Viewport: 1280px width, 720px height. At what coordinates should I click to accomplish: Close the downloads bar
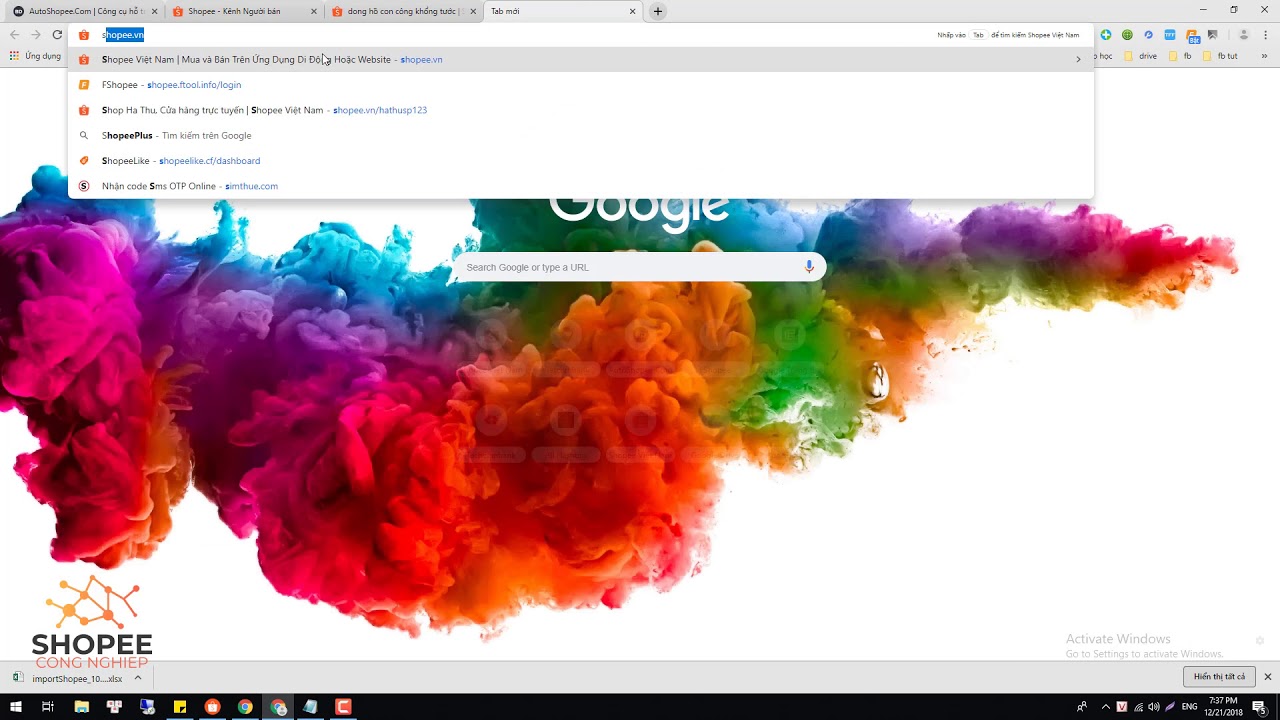point(1268,677)
